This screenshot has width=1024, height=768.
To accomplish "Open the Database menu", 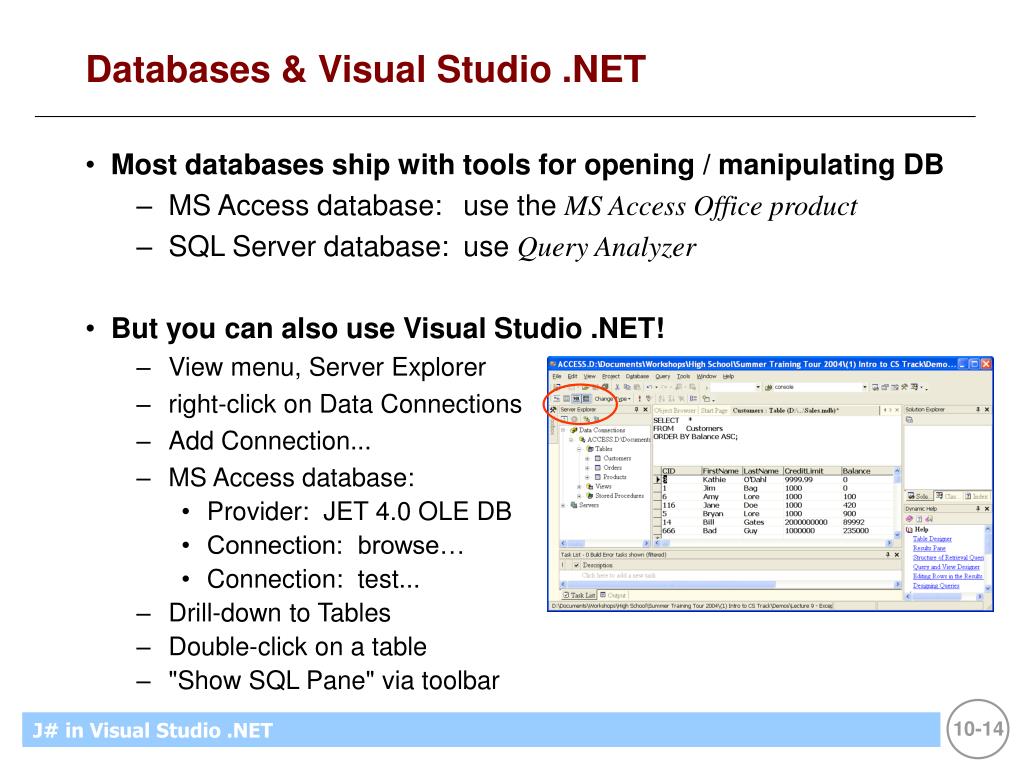I will (637, 376).
